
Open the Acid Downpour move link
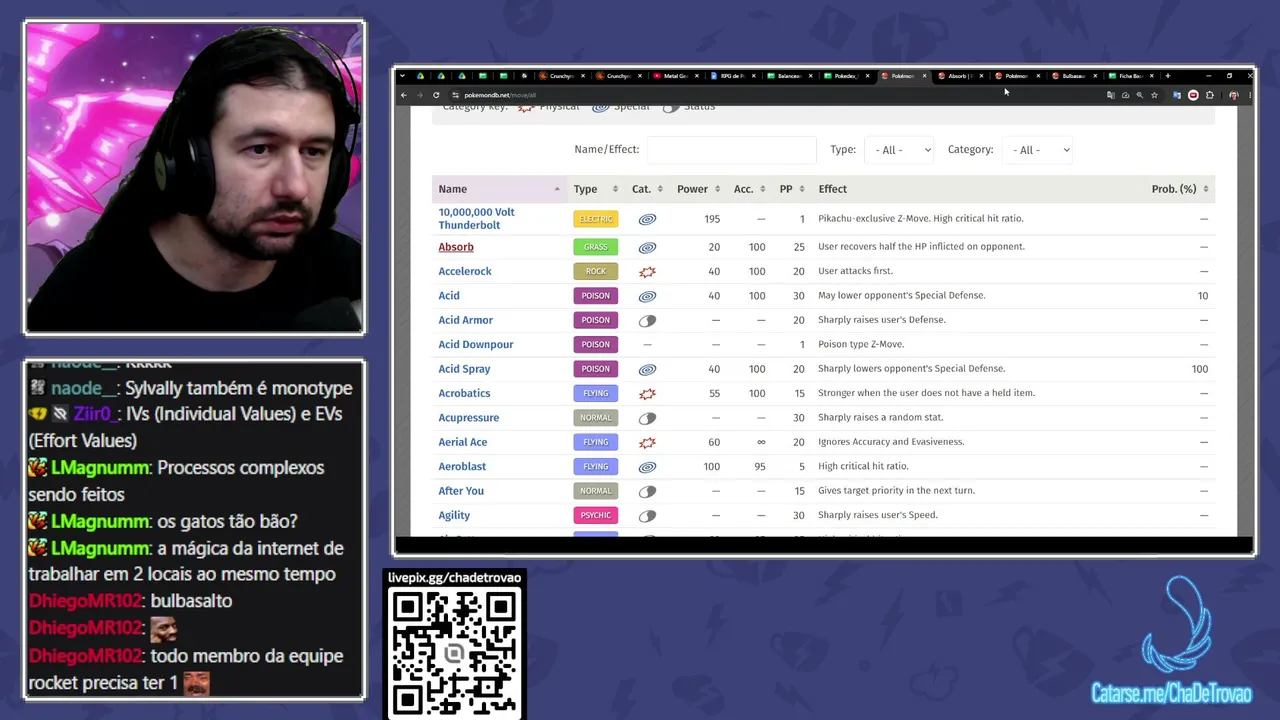tap(475, 344)
